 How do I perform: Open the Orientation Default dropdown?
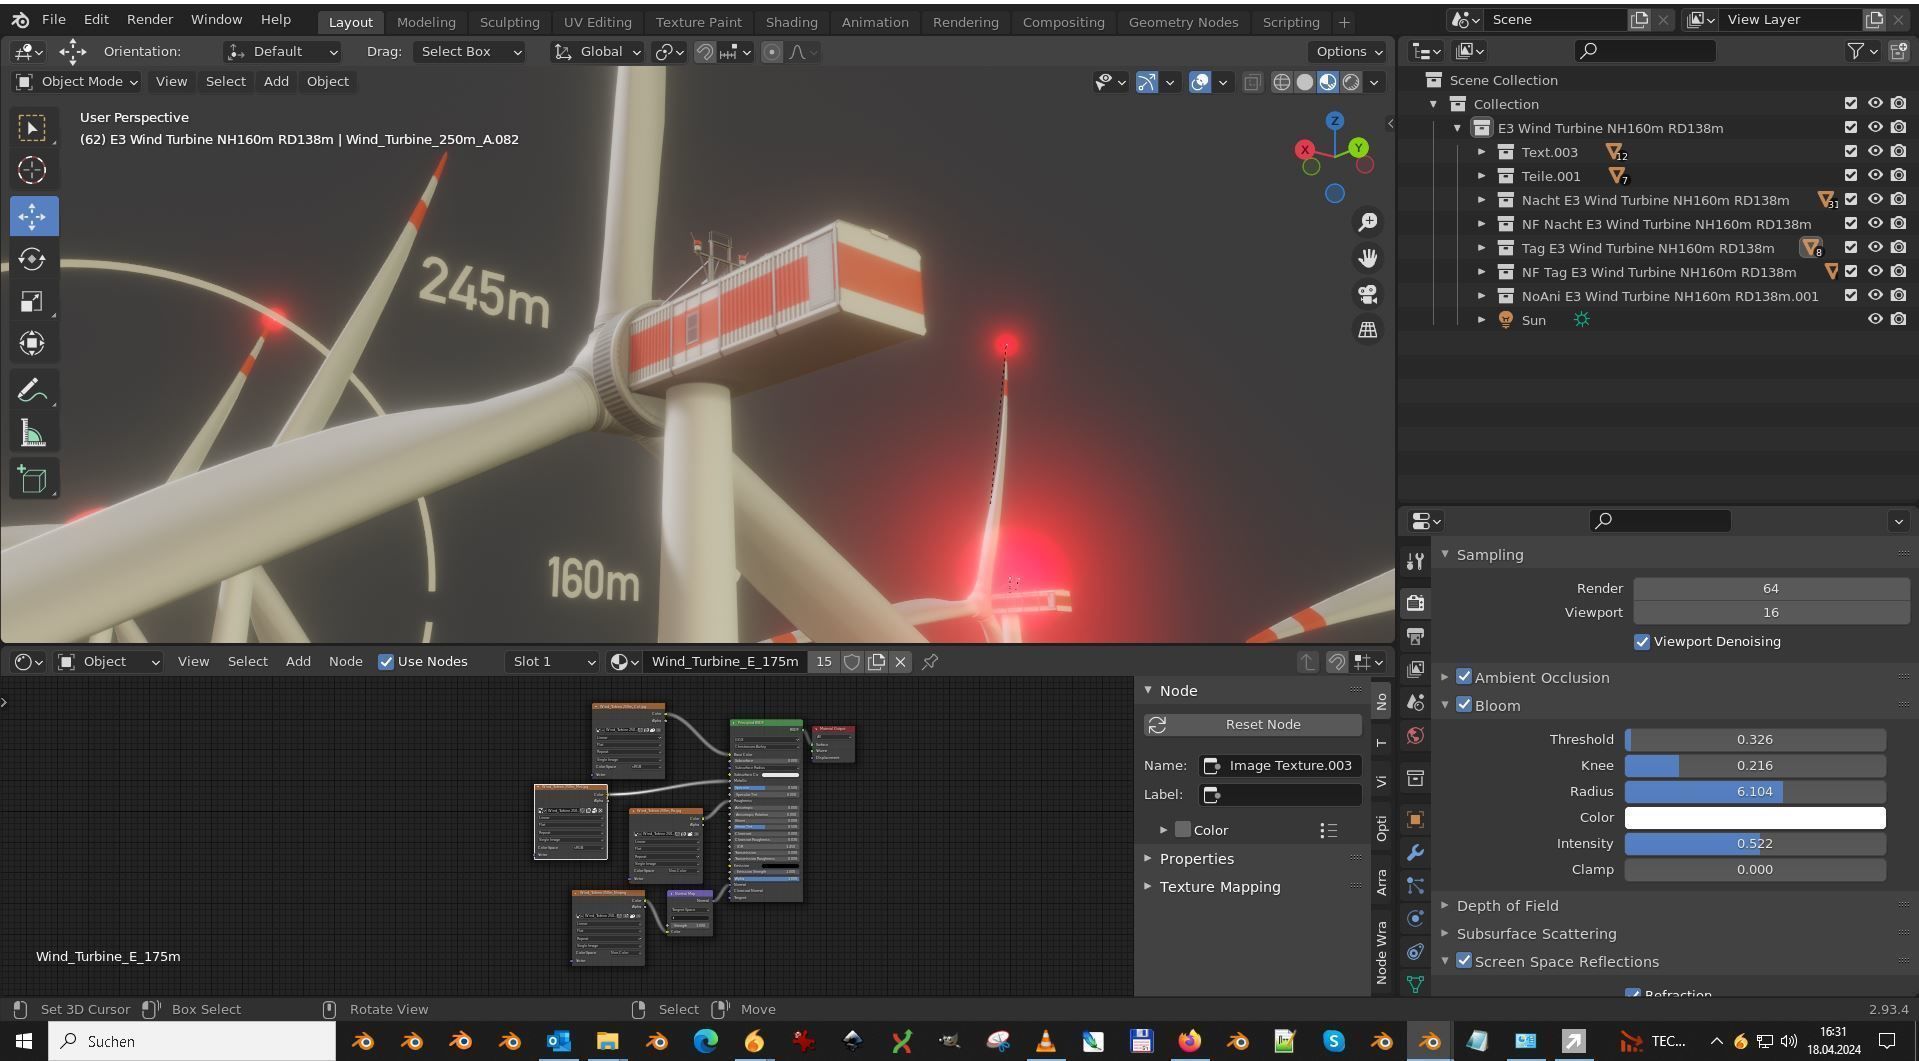point(283,52)
